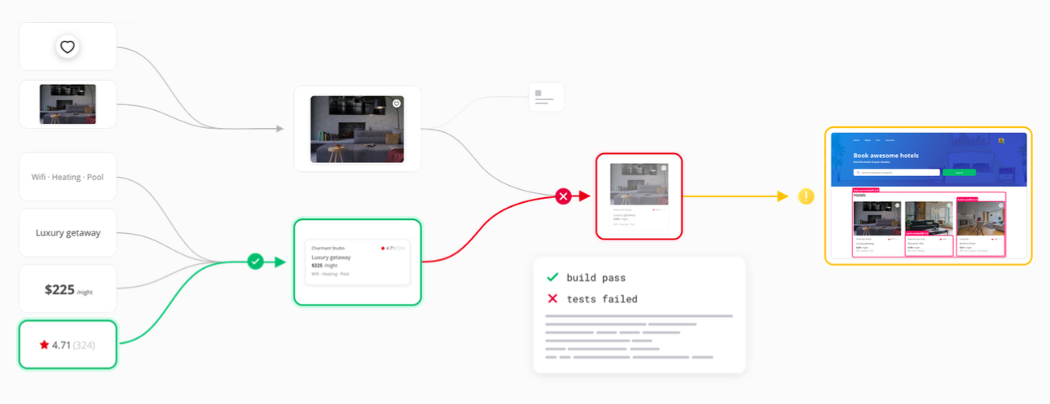Open the large room image card
The width and height of the screenshot is (1050, 404).
pyautogui.click(x=358, y=129)
